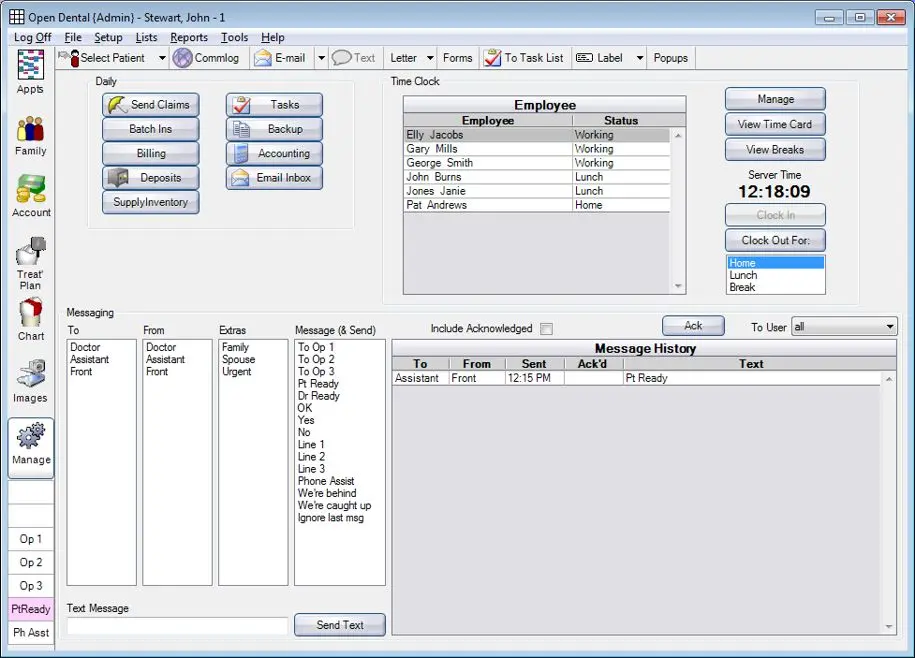Screen dimensions: 915x658
Task: Open the Setup menu
Action: [108, 37]
